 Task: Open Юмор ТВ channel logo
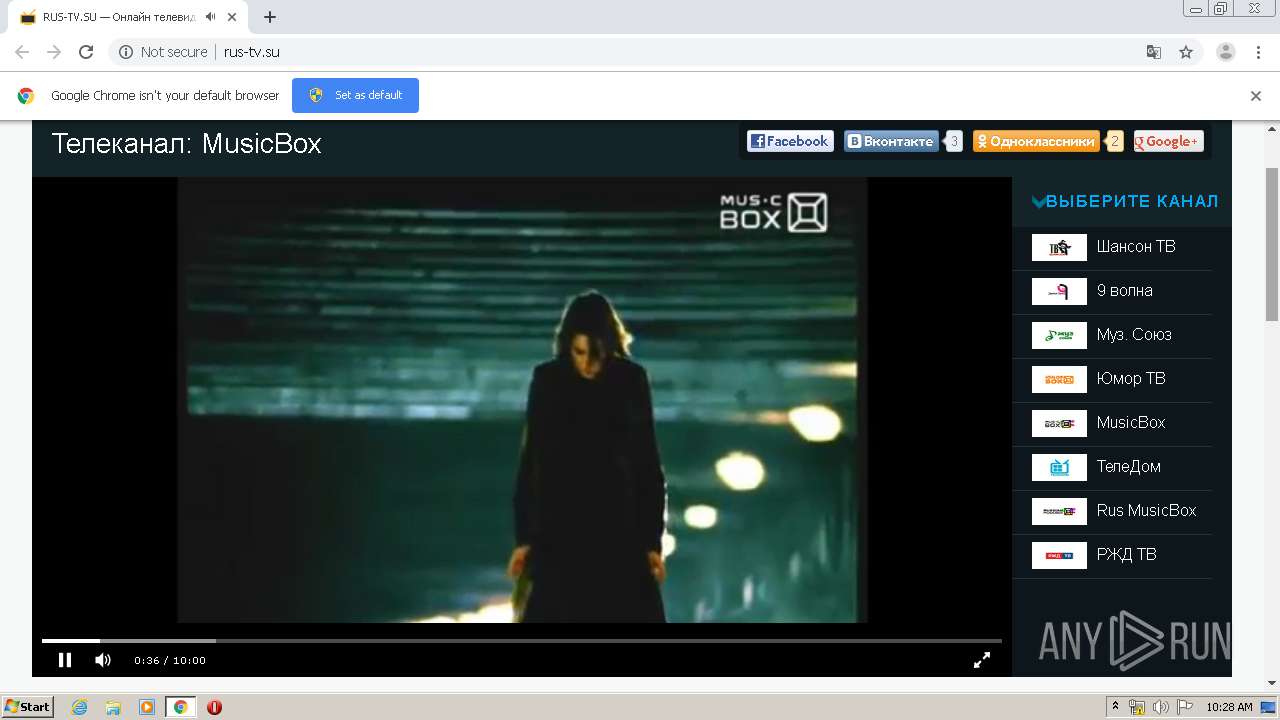pos(1059,379)
